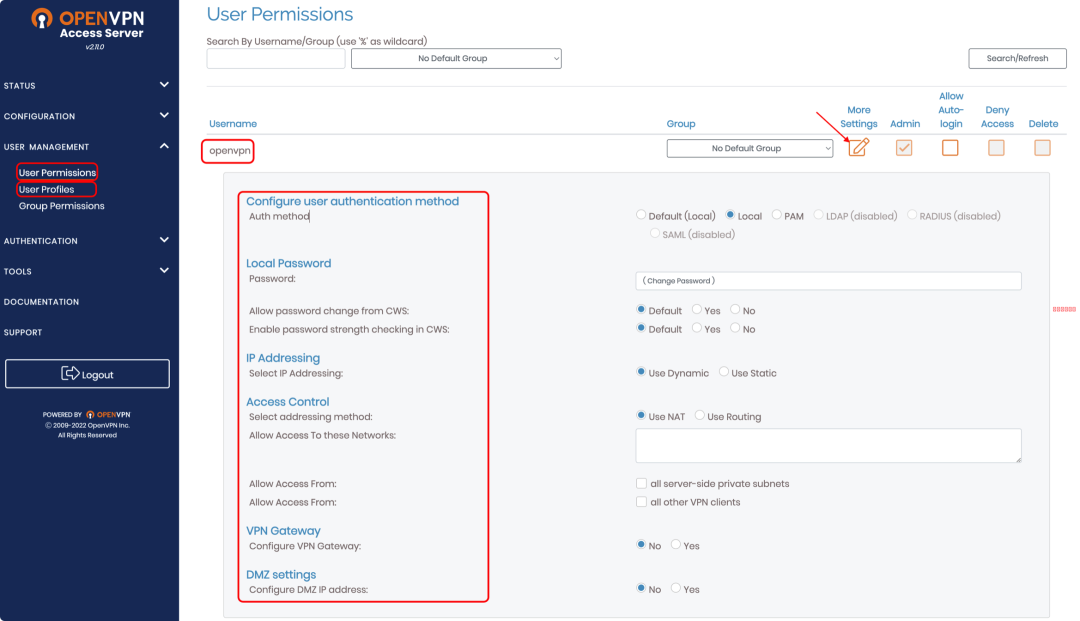
Task: Select the PAM auth method
Action: click(x=778, y=215)
